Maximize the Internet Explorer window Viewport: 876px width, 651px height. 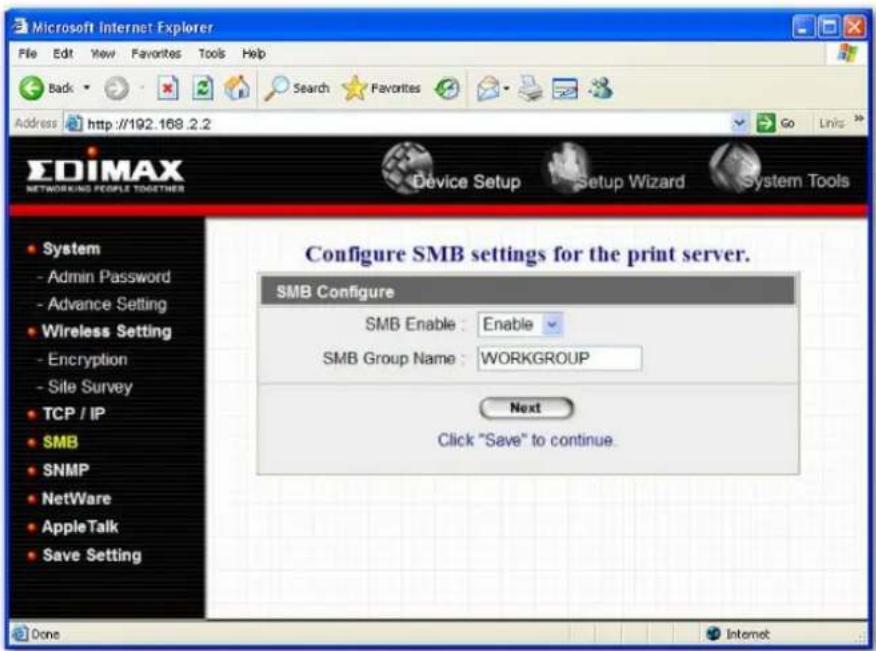(x=829, y=27)
